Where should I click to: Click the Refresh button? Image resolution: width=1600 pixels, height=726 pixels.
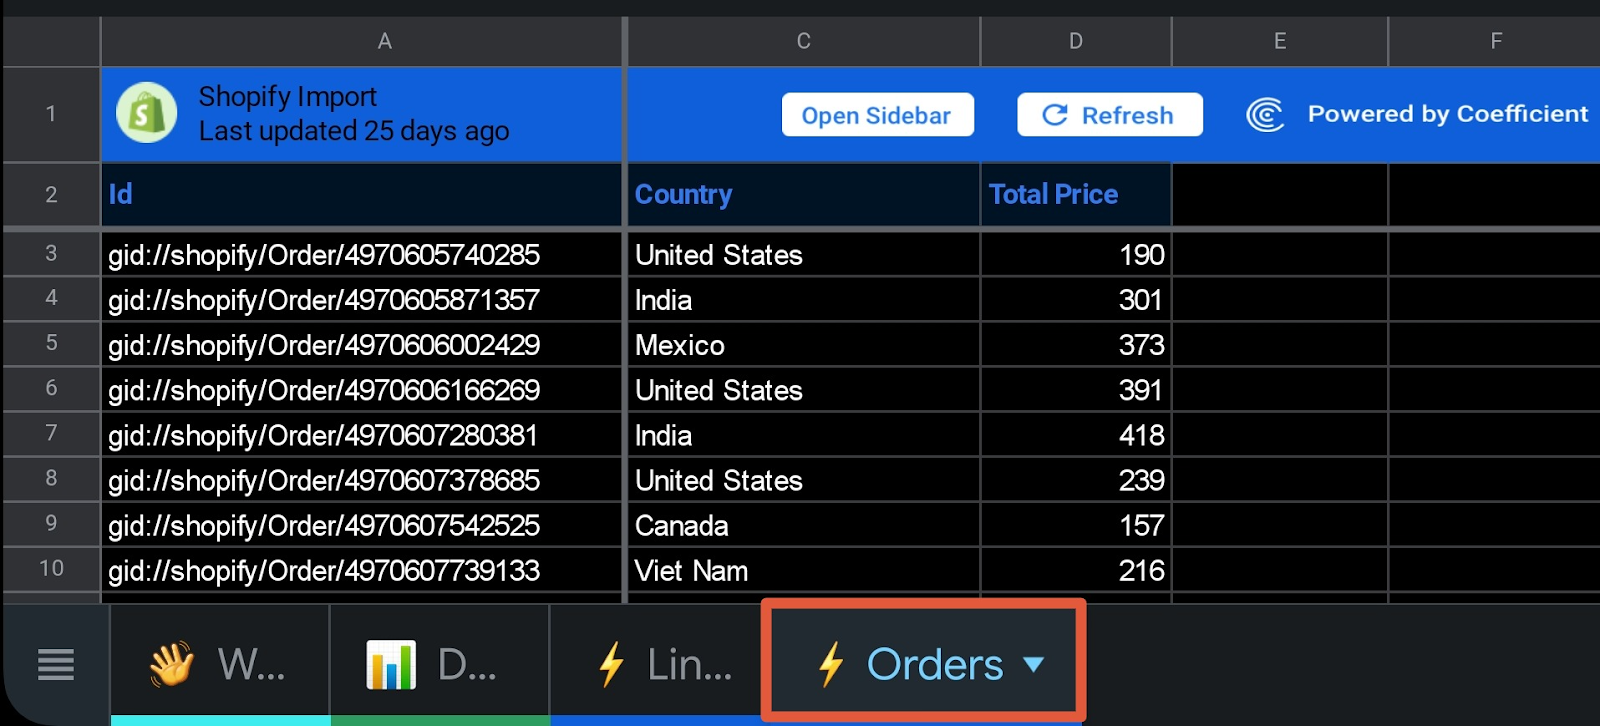[1110, 115]
